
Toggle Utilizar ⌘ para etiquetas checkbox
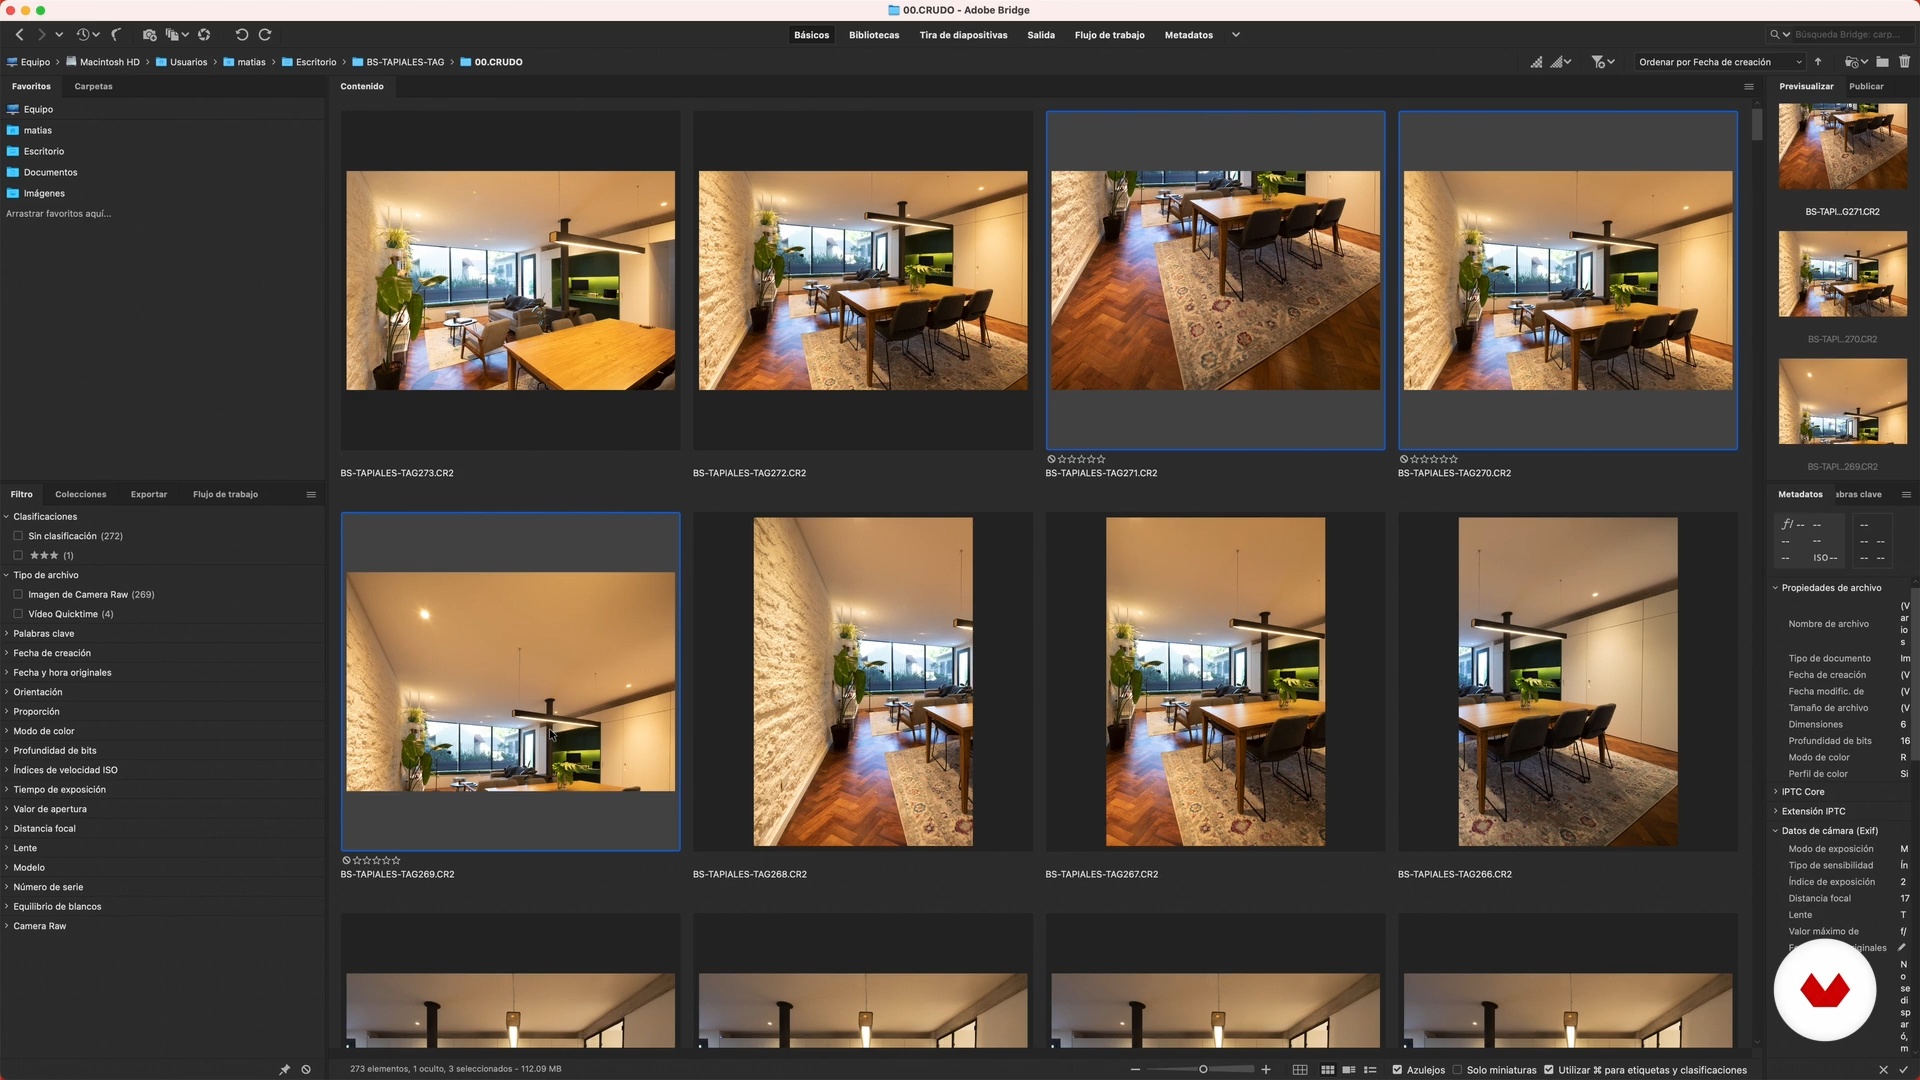[1549, 1070]
